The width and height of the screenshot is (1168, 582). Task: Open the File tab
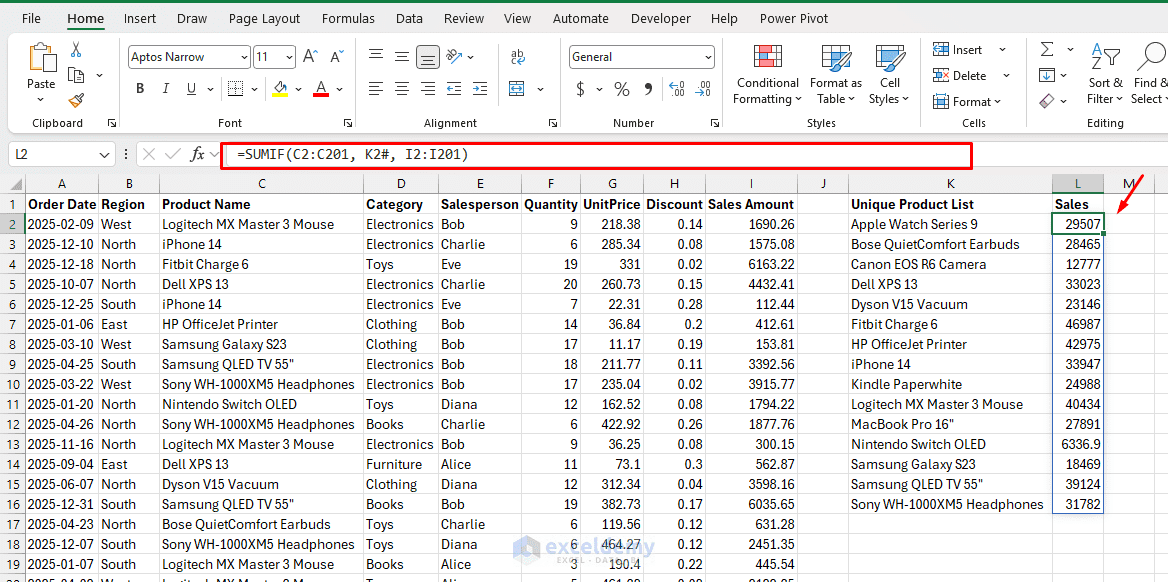click(31, 19)
